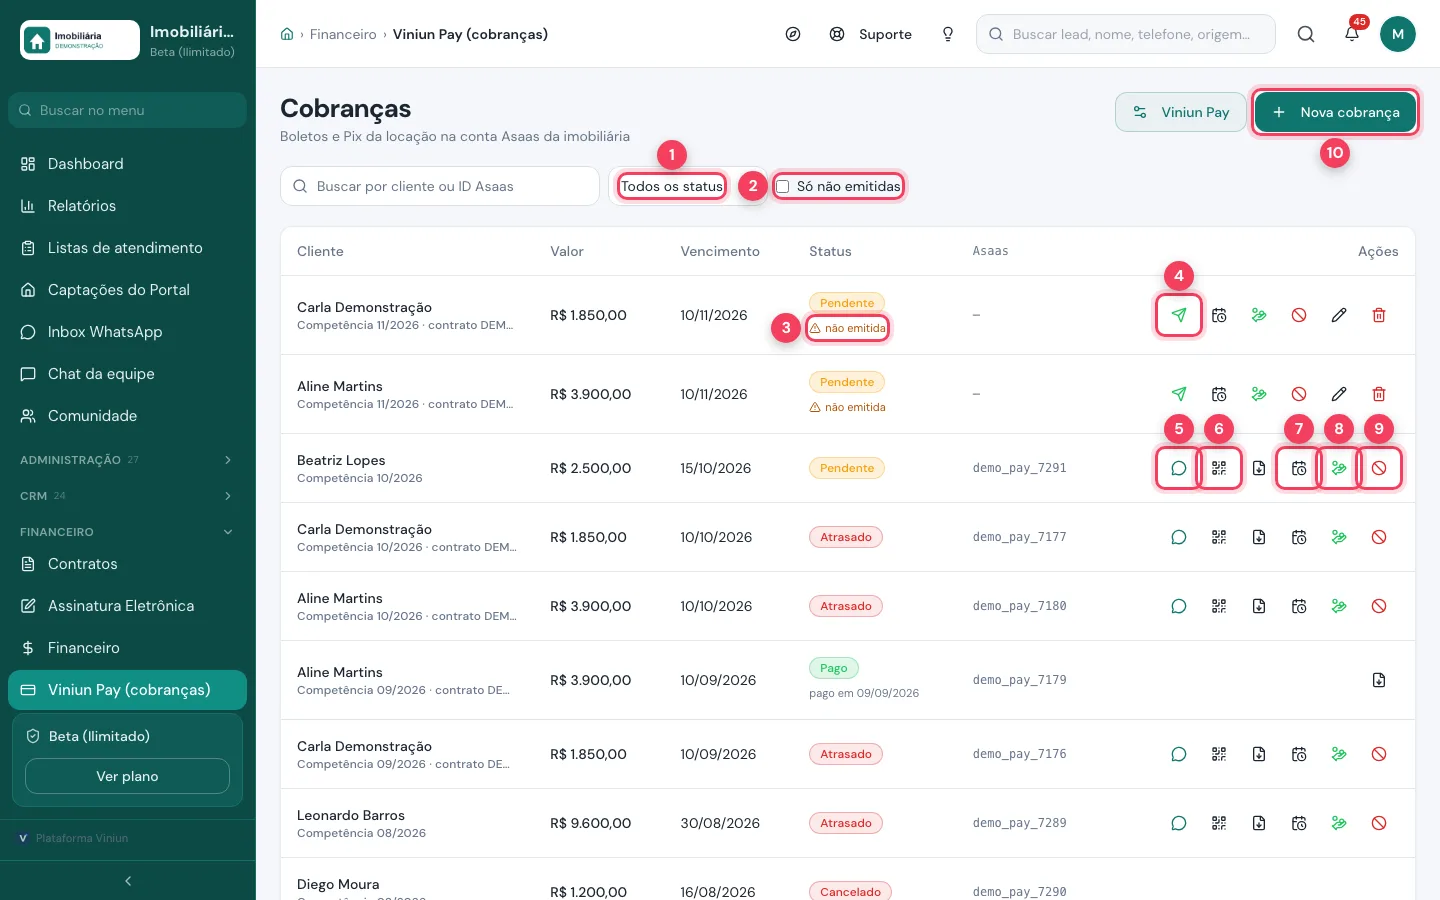
Task: Download boleto file for Beatriz Lopes' charge
Action: pos(1259,468)
